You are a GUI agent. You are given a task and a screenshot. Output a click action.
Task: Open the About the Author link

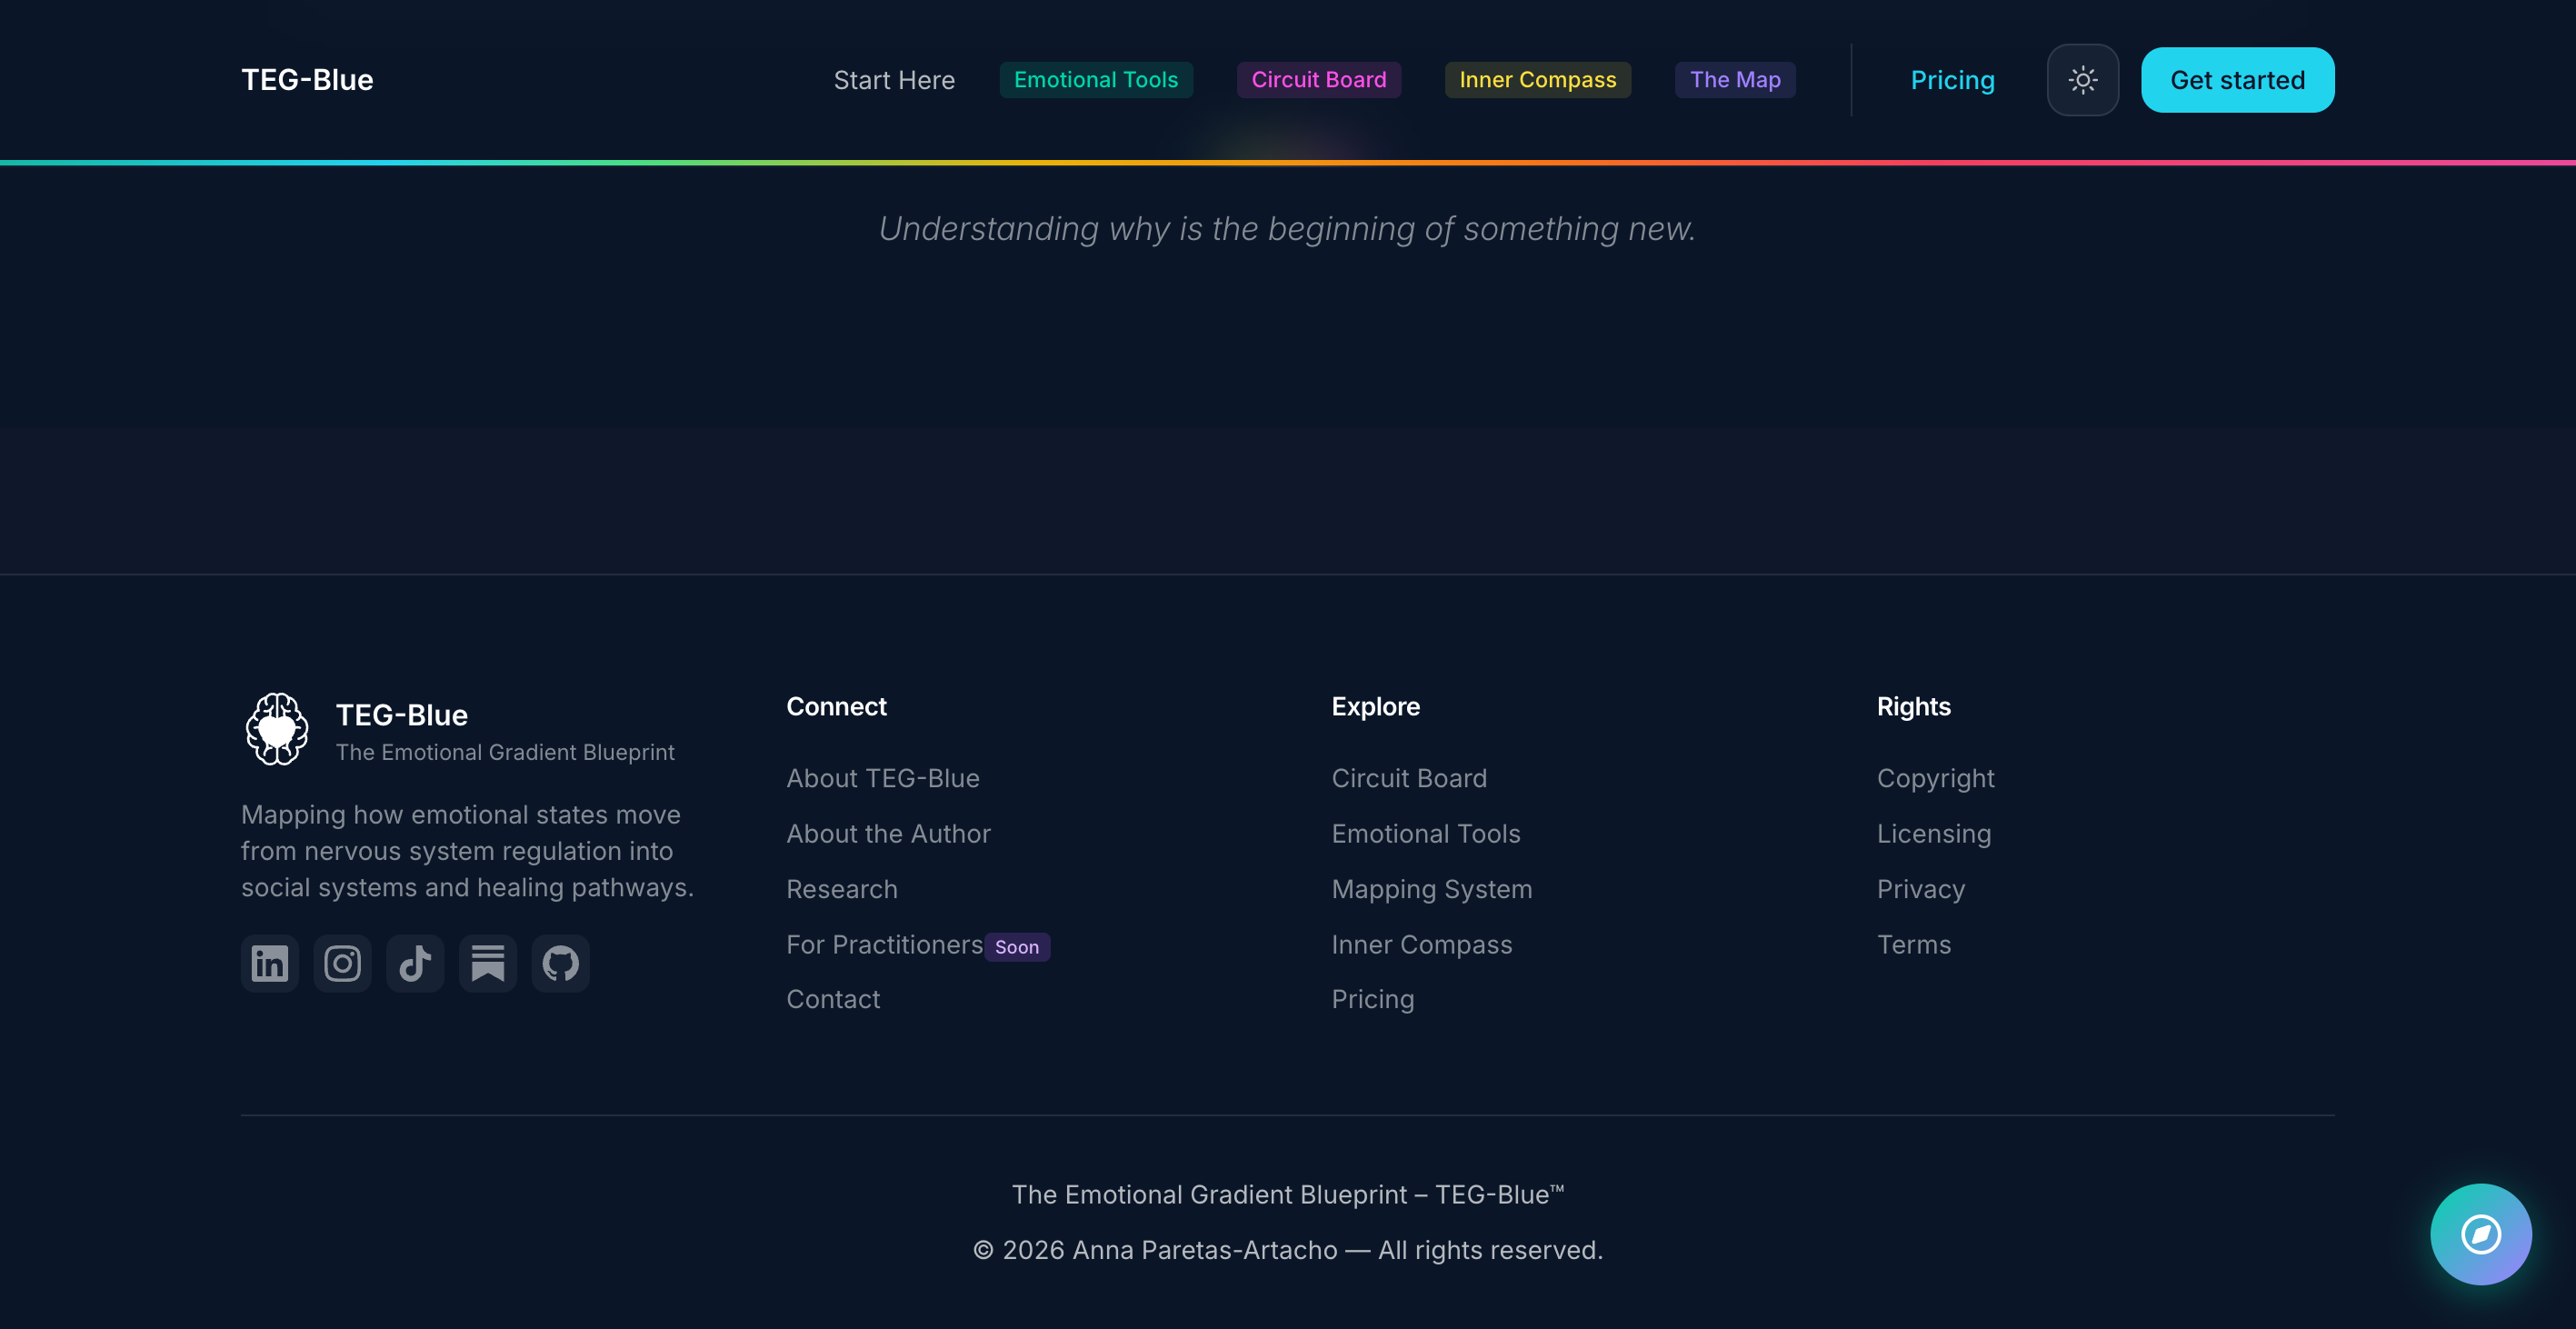click(888, 834)
